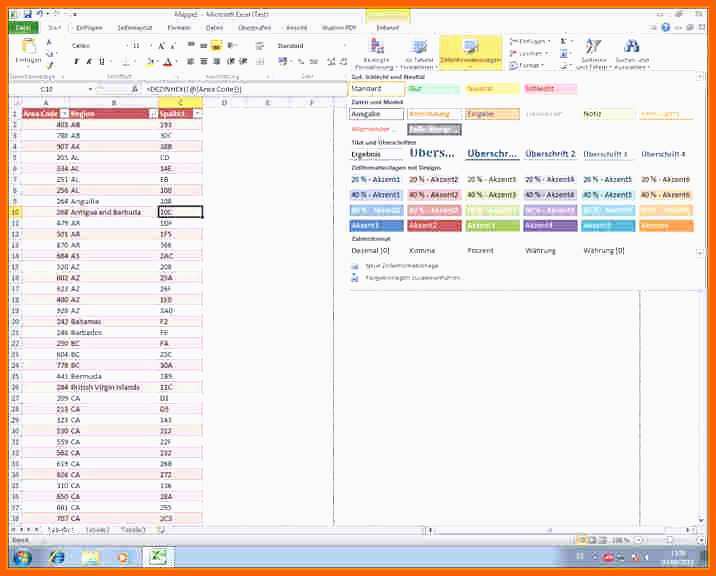The width and height of the screenshot is (716, 576).
Task: Apply the Standard cell style
Action: click(377, 89)
